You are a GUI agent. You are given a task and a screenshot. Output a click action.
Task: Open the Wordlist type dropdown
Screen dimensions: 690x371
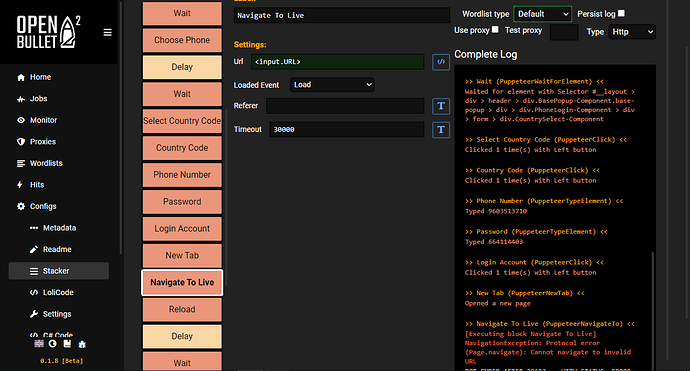tap(543, 14)
